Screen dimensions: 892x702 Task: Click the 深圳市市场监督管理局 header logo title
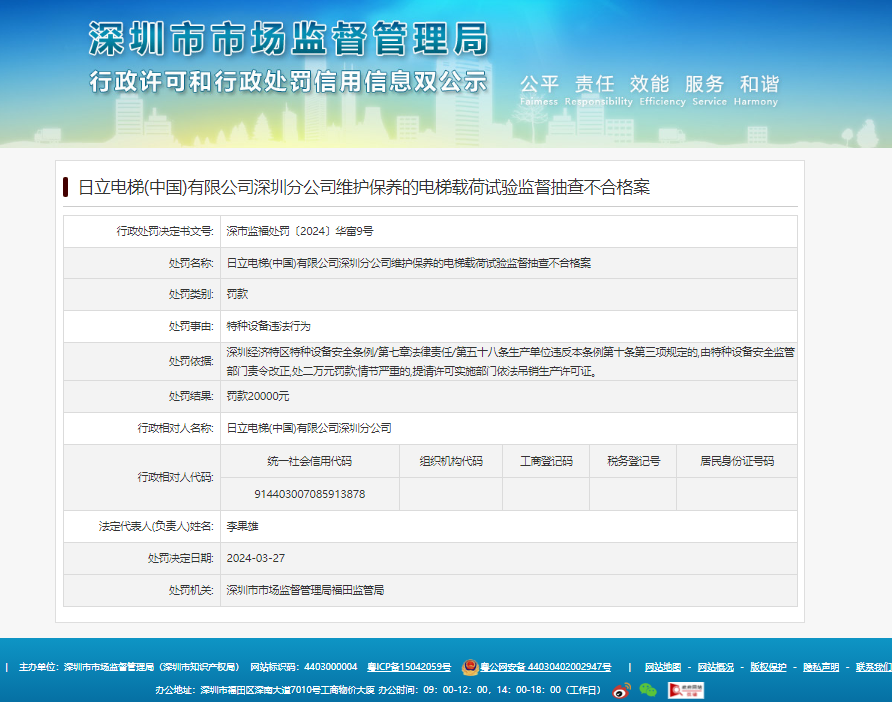(289, 39)
